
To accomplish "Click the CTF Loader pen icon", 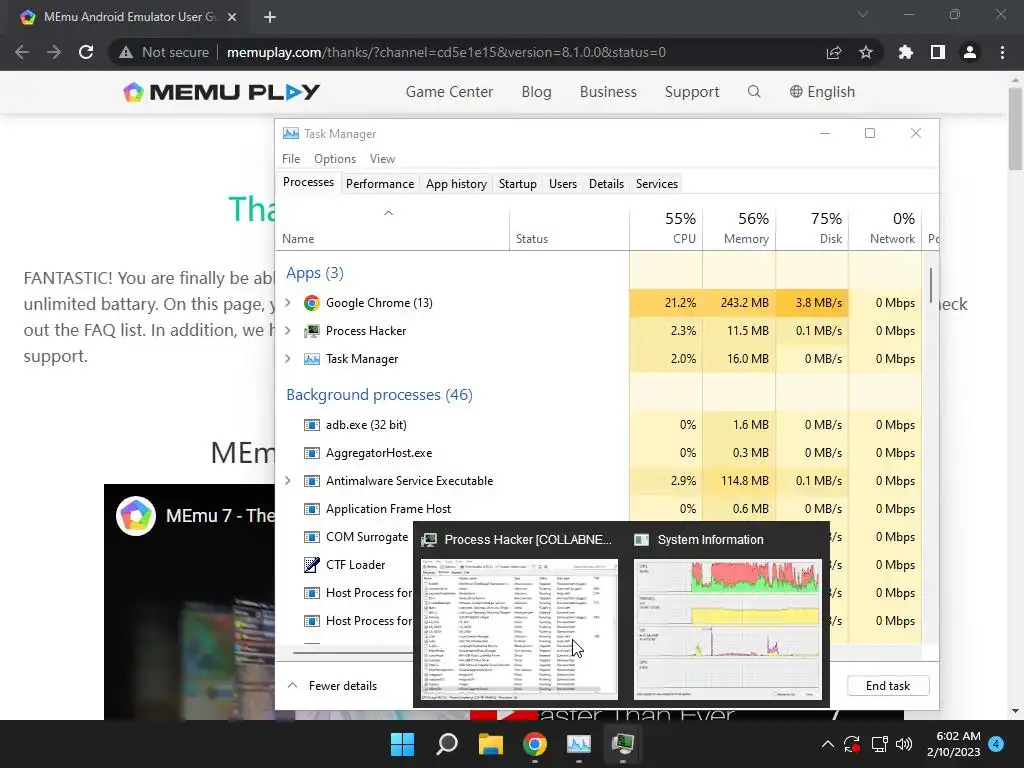I will coord(312,565).
